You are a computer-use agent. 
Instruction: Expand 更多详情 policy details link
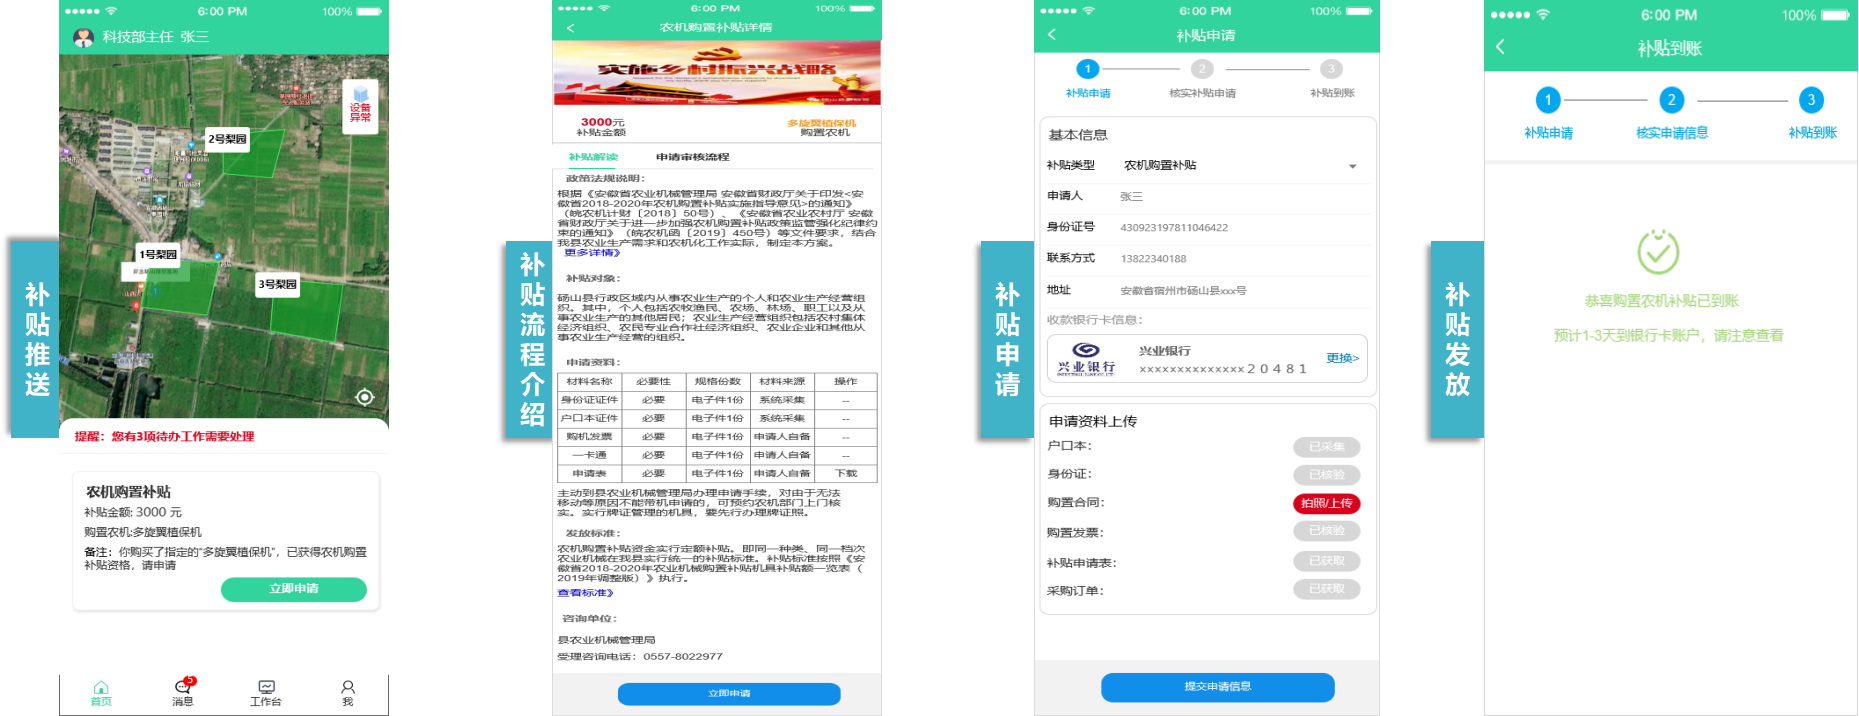(x=592, y=253)
